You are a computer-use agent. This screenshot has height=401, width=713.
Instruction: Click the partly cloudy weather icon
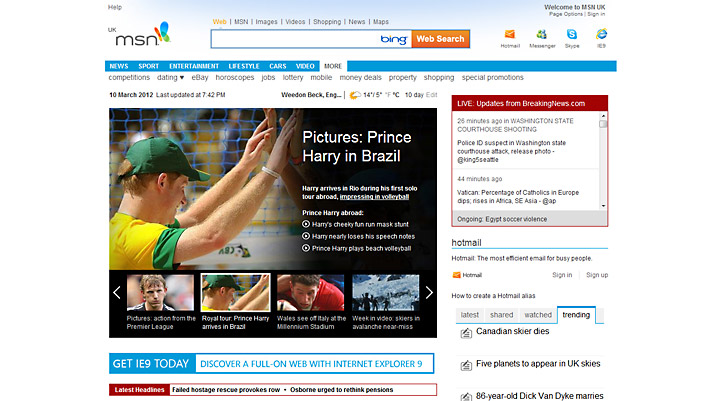point(354,95)
